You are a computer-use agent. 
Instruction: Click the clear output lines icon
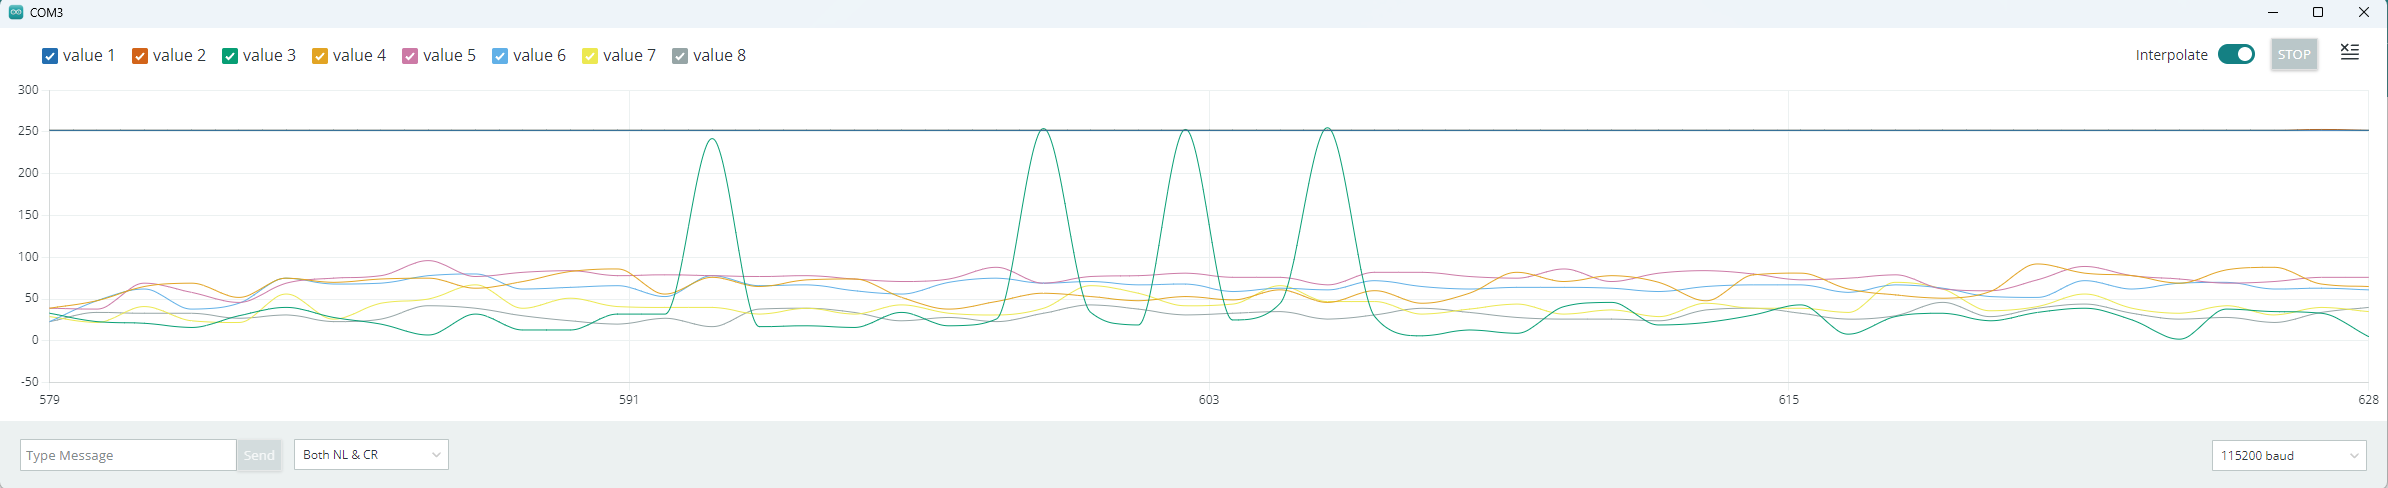(2350, 53)
